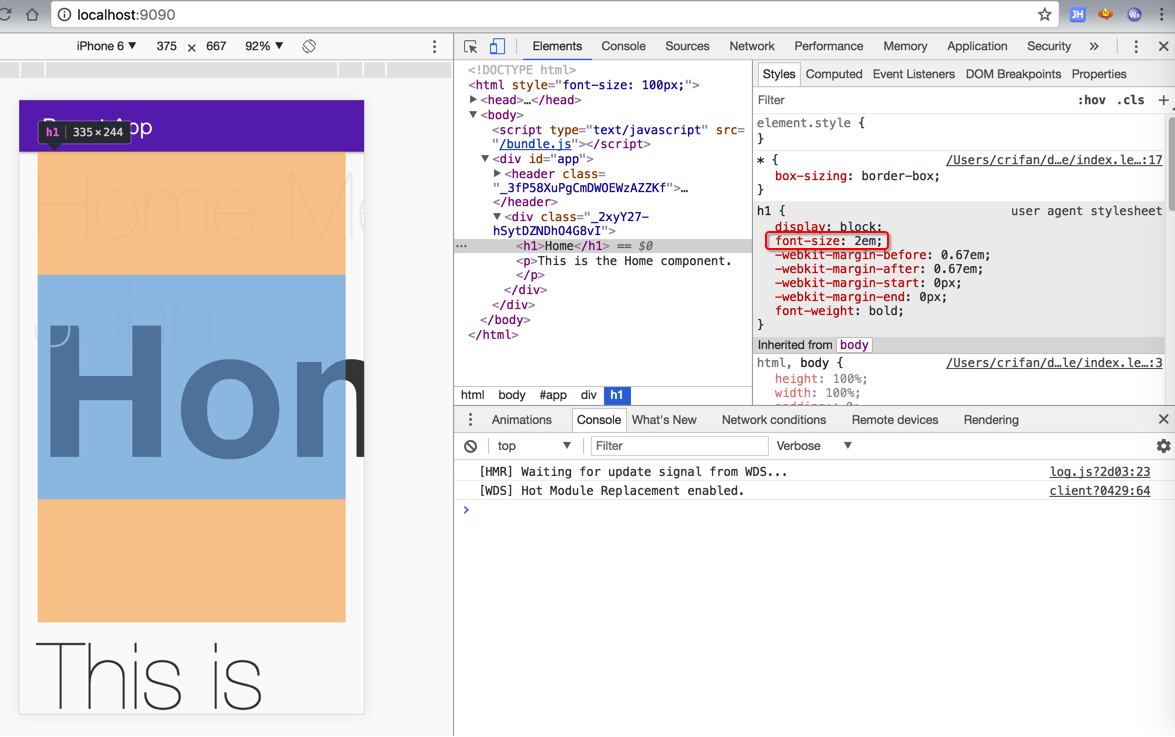Open the What's New drawer tab
This screenshot has height=737, width=1175.
(x=664, y=419)
